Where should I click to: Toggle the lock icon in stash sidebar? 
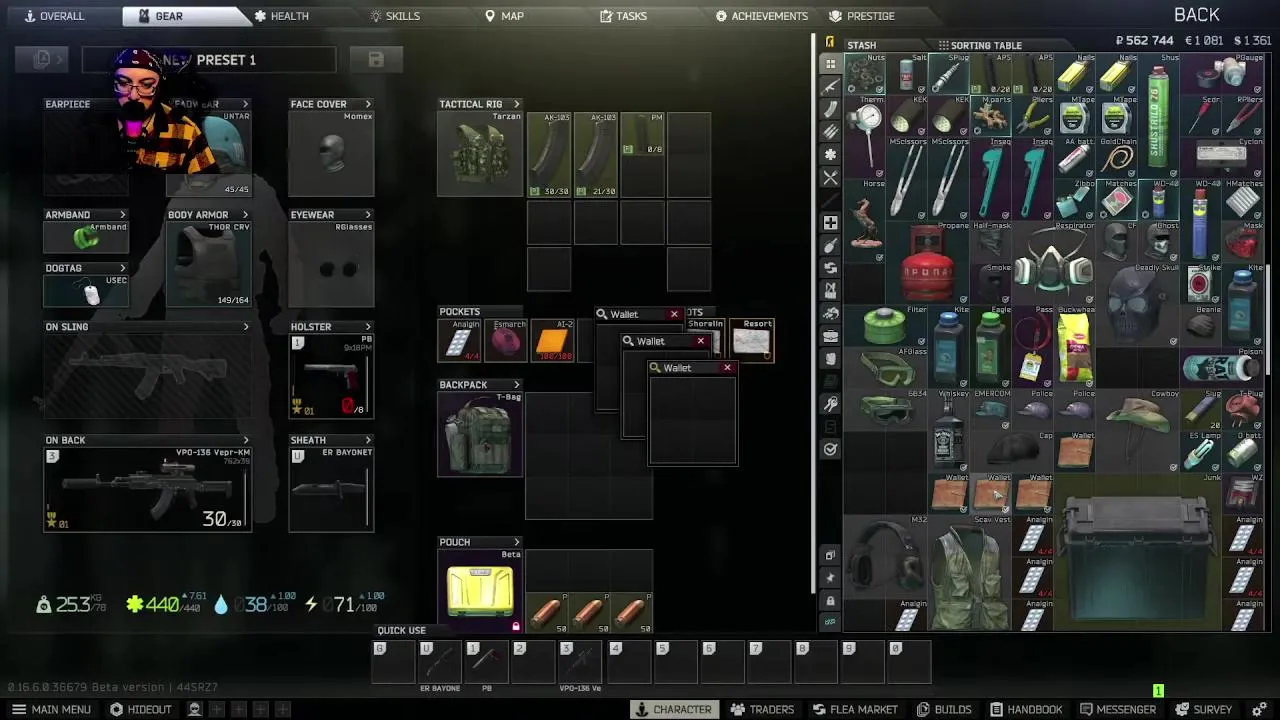tap(830, 600)
